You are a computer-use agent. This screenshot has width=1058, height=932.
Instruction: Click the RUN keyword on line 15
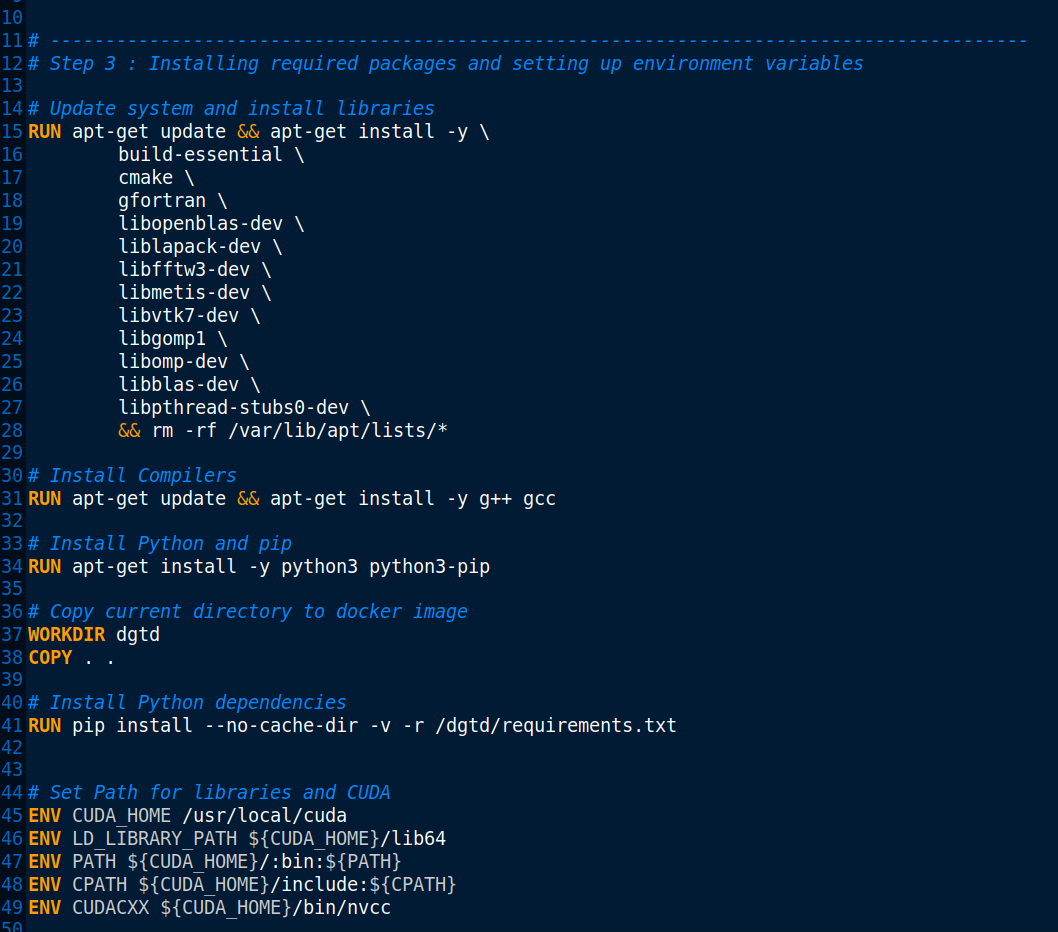pyautogui.click(x=44, y=132)
